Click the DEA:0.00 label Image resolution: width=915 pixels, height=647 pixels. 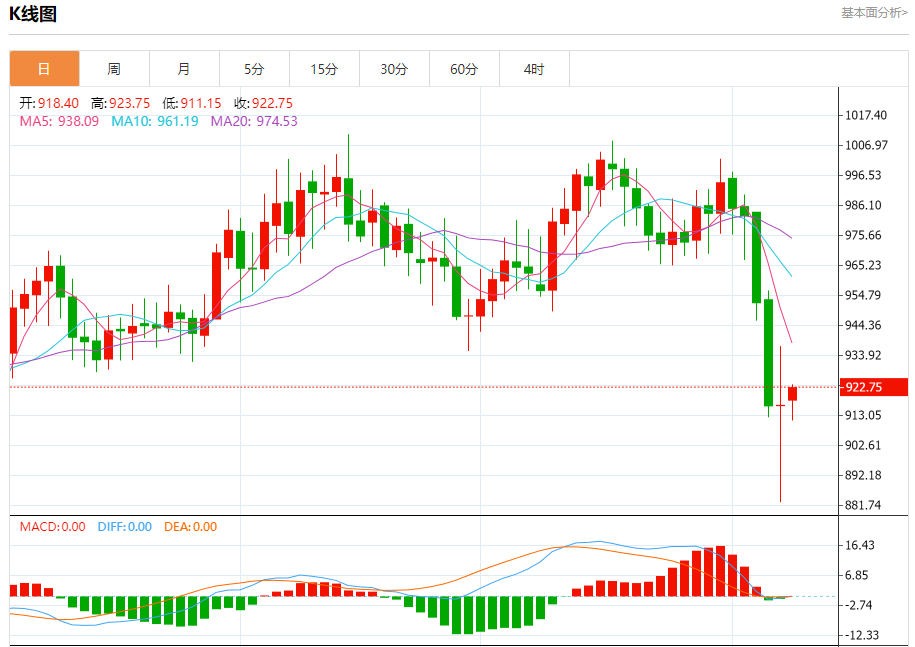[x=191, y=527]
